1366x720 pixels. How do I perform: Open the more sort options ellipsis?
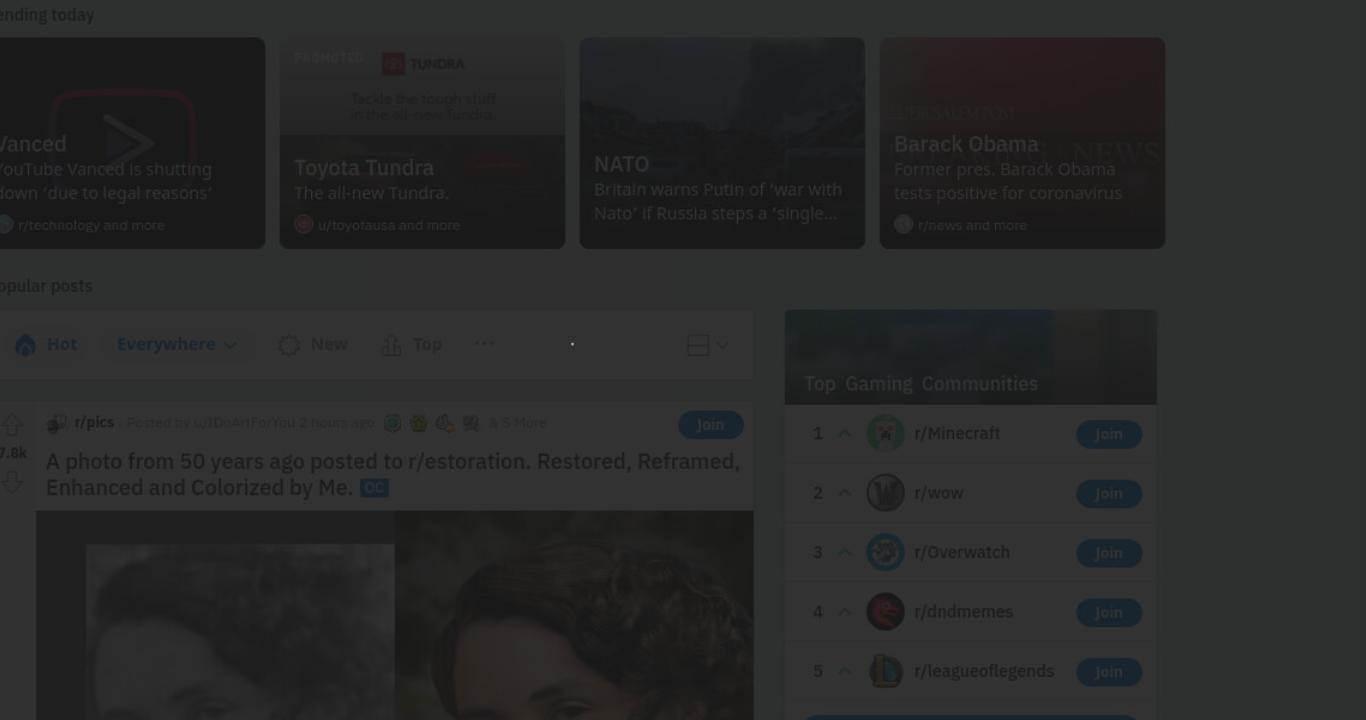click(484, 343)
